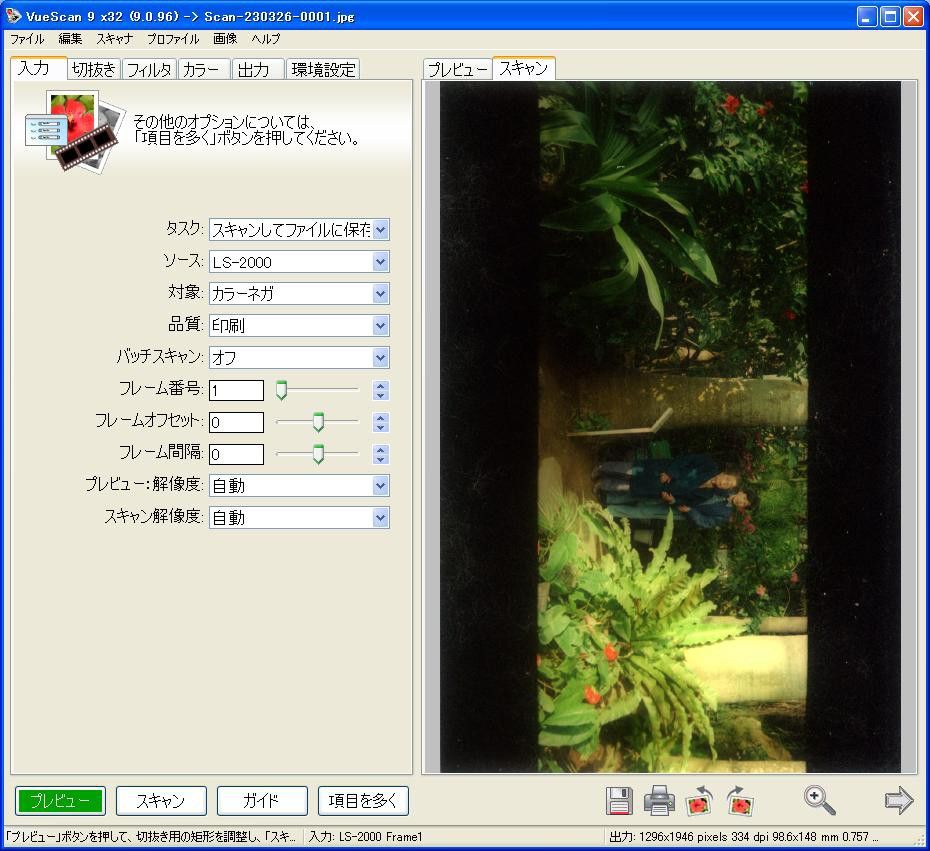The image size is (930, 851).
Task: Open the スキャン解像度 dropdown
Action: [x=299, y=518]
